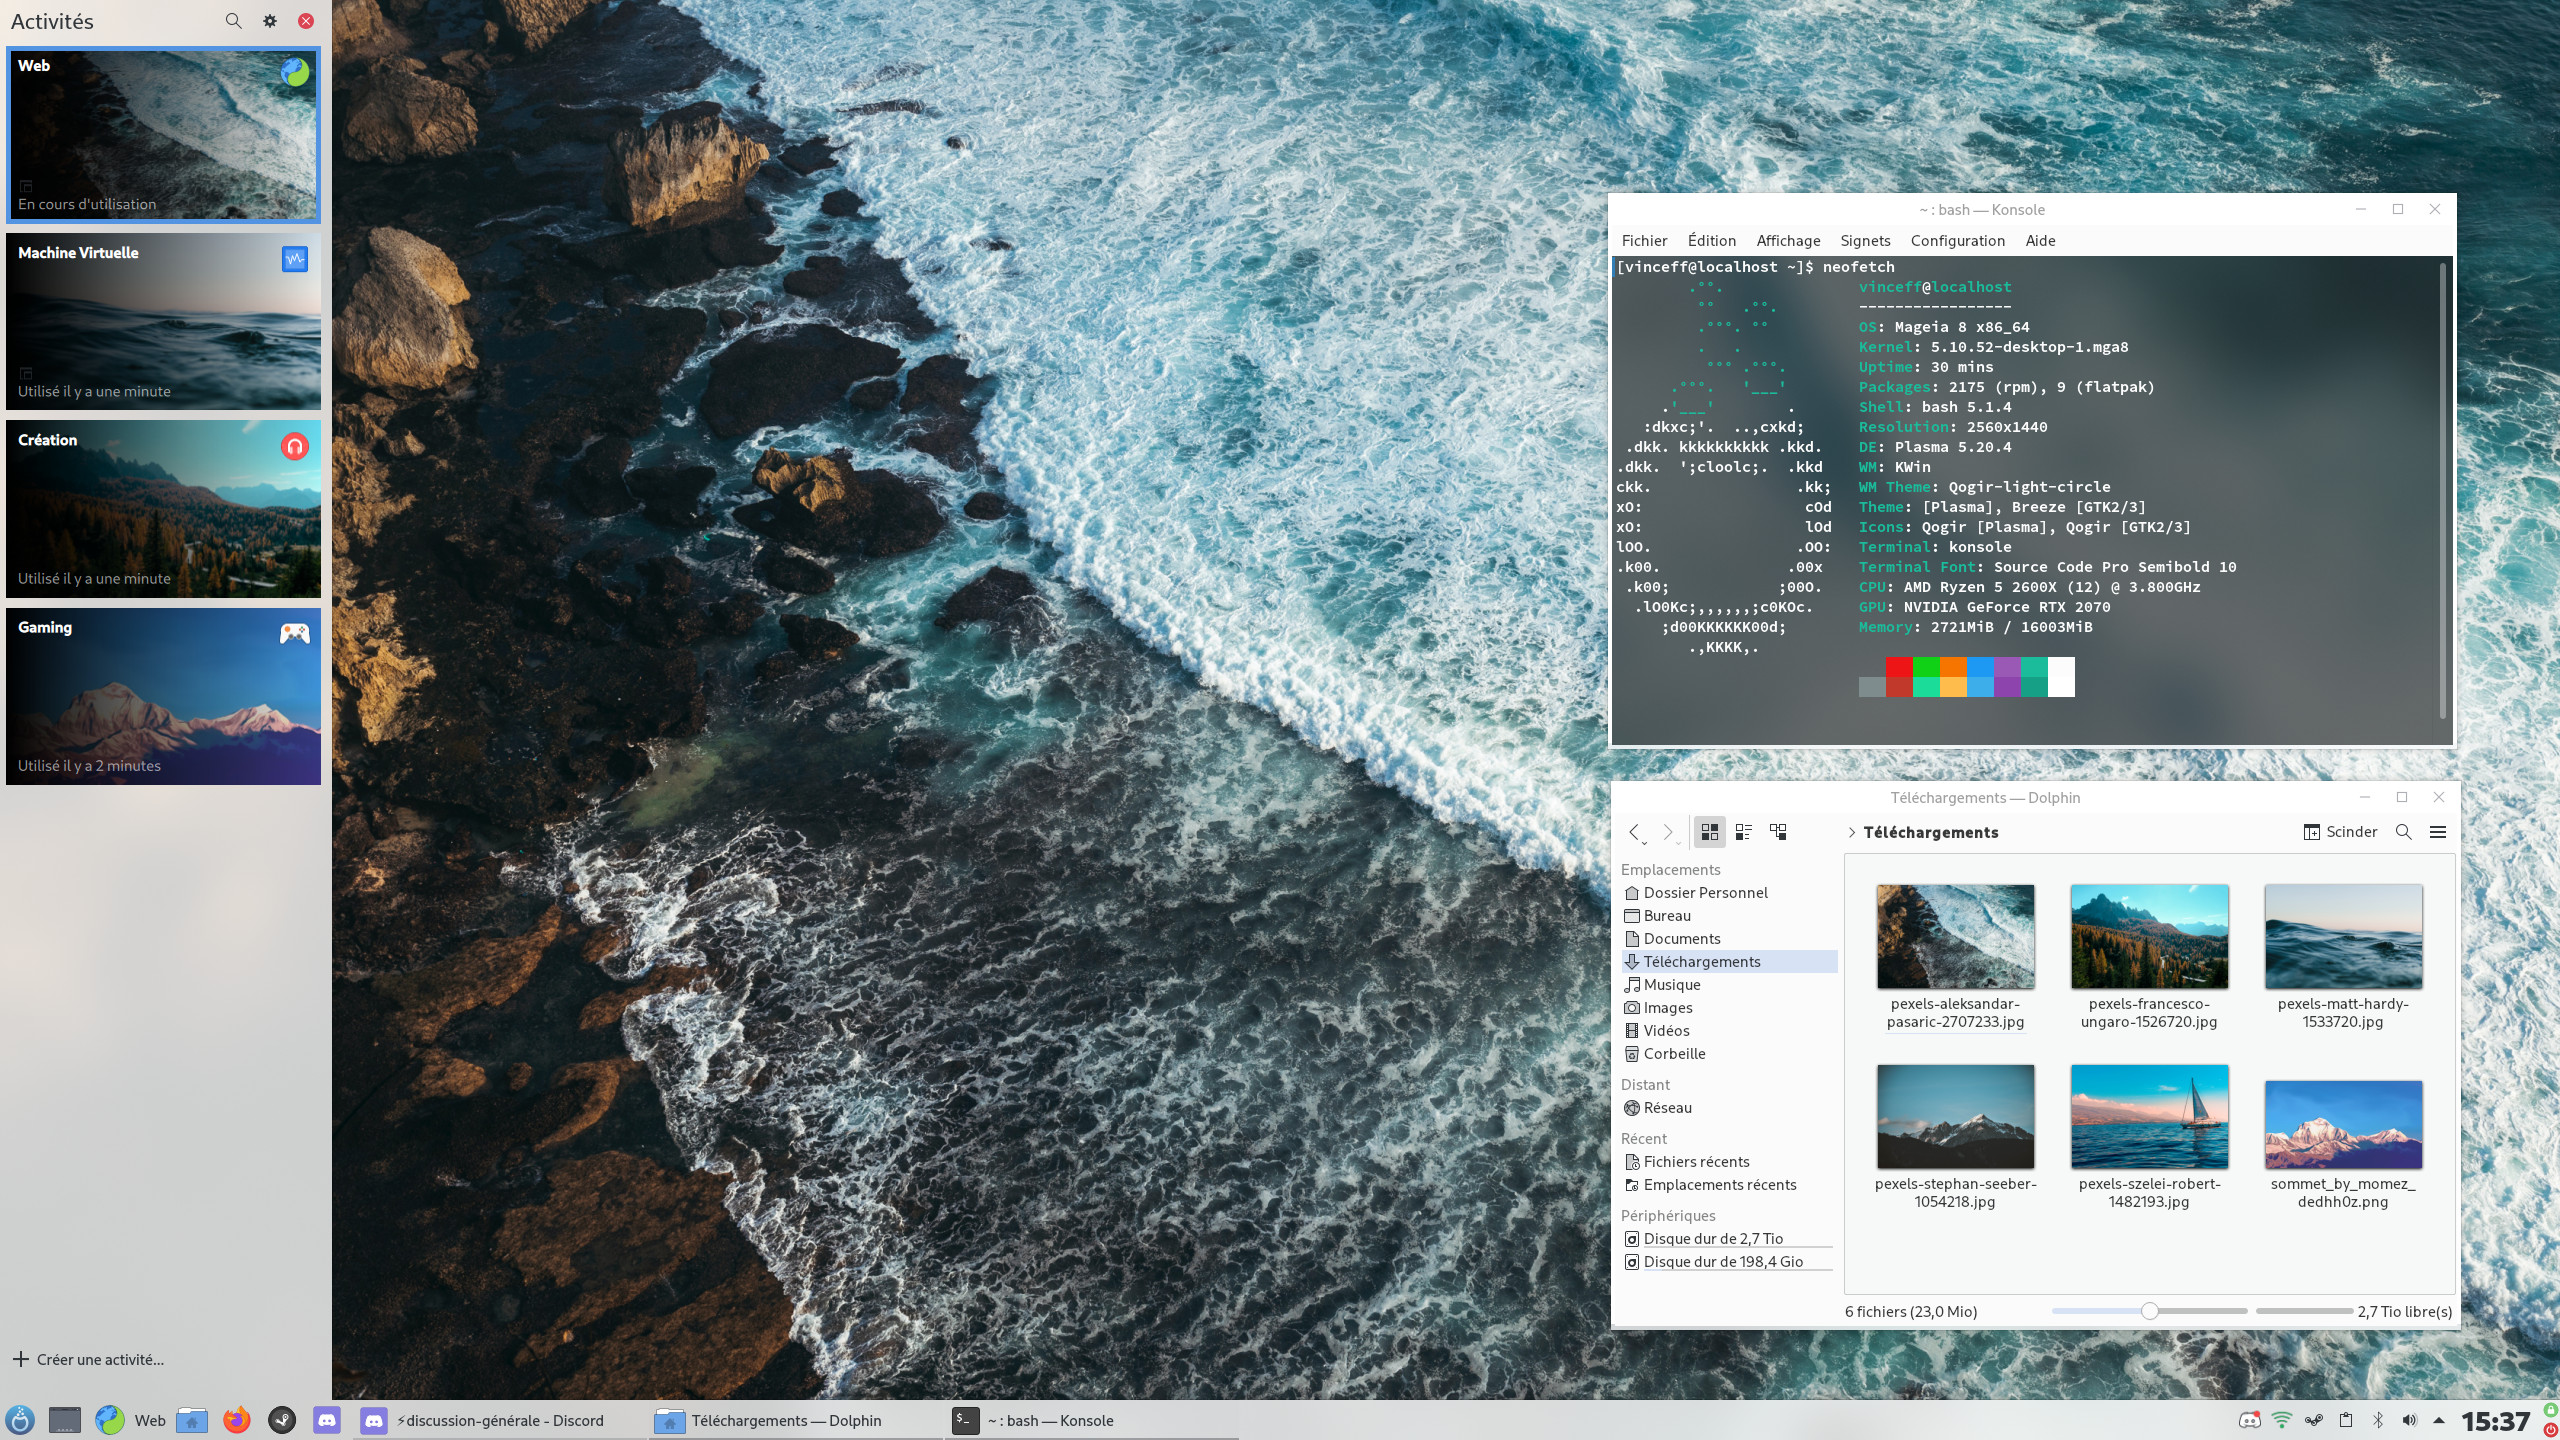Viewport: 2560px width, 1440px height.
Task: Open Disque dur de 2,7 Tio
Action: (x=1729, y=1239)
